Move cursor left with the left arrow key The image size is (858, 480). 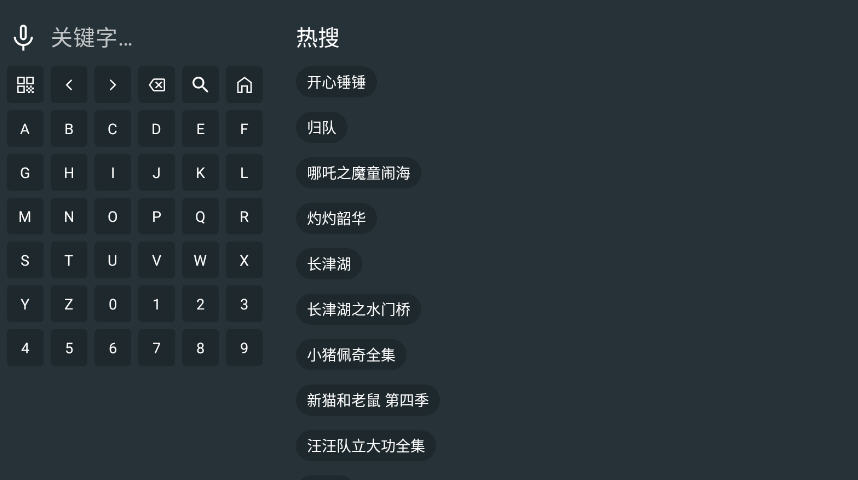(69, 85)
